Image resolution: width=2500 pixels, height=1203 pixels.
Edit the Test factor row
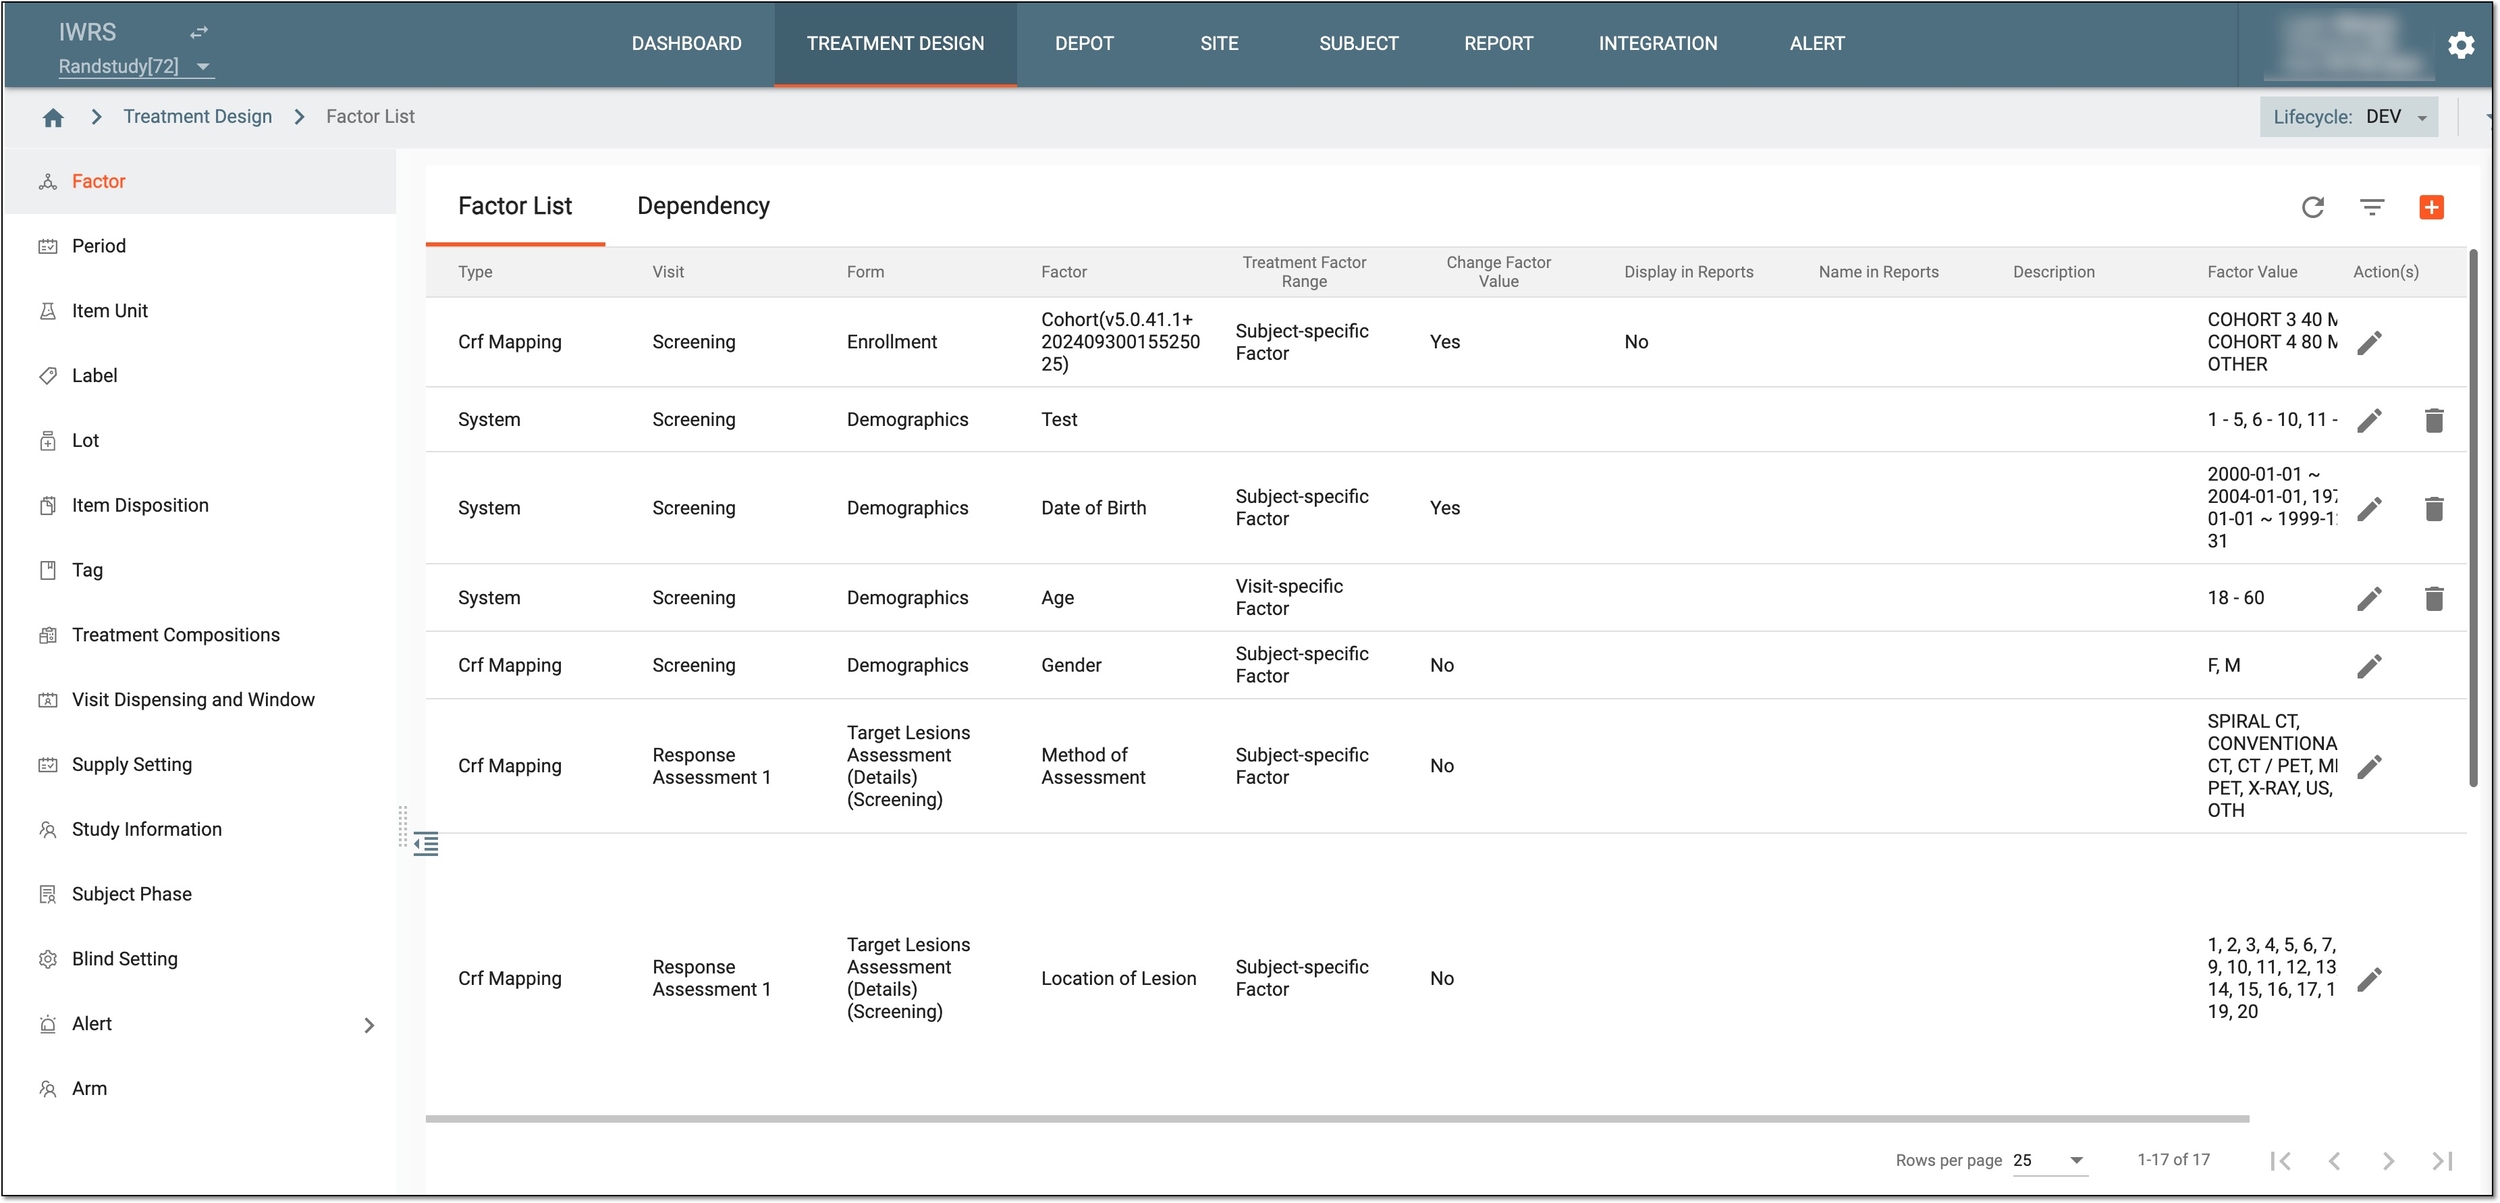tap(2369, 420)
